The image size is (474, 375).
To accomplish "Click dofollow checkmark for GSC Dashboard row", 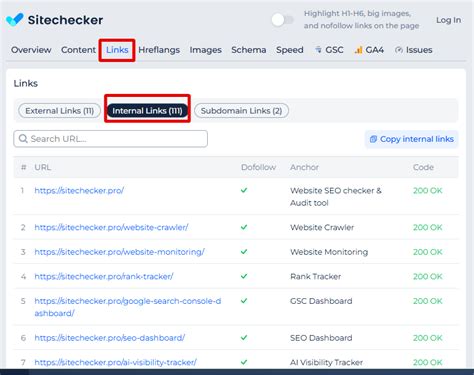I will click(244, 300).
